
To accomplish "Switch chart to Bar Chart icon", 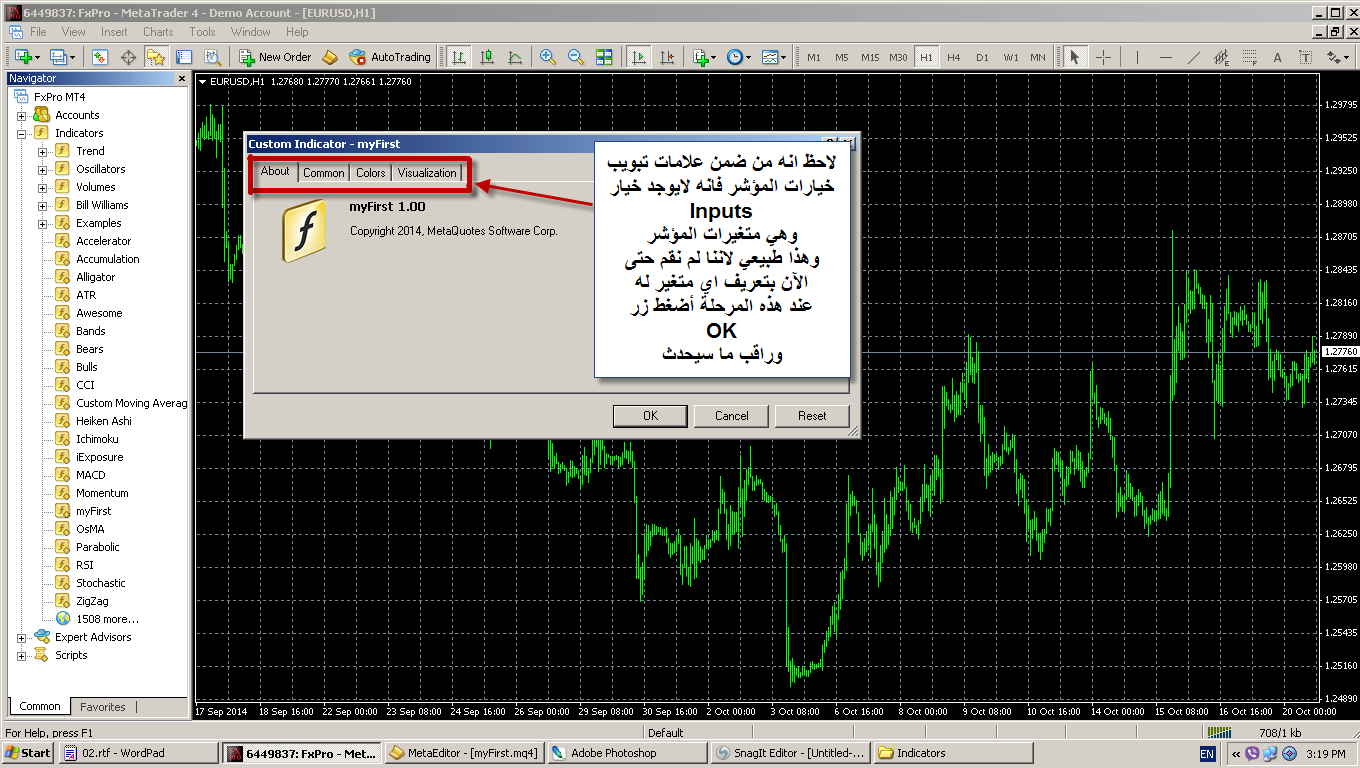I will (458, 57).
